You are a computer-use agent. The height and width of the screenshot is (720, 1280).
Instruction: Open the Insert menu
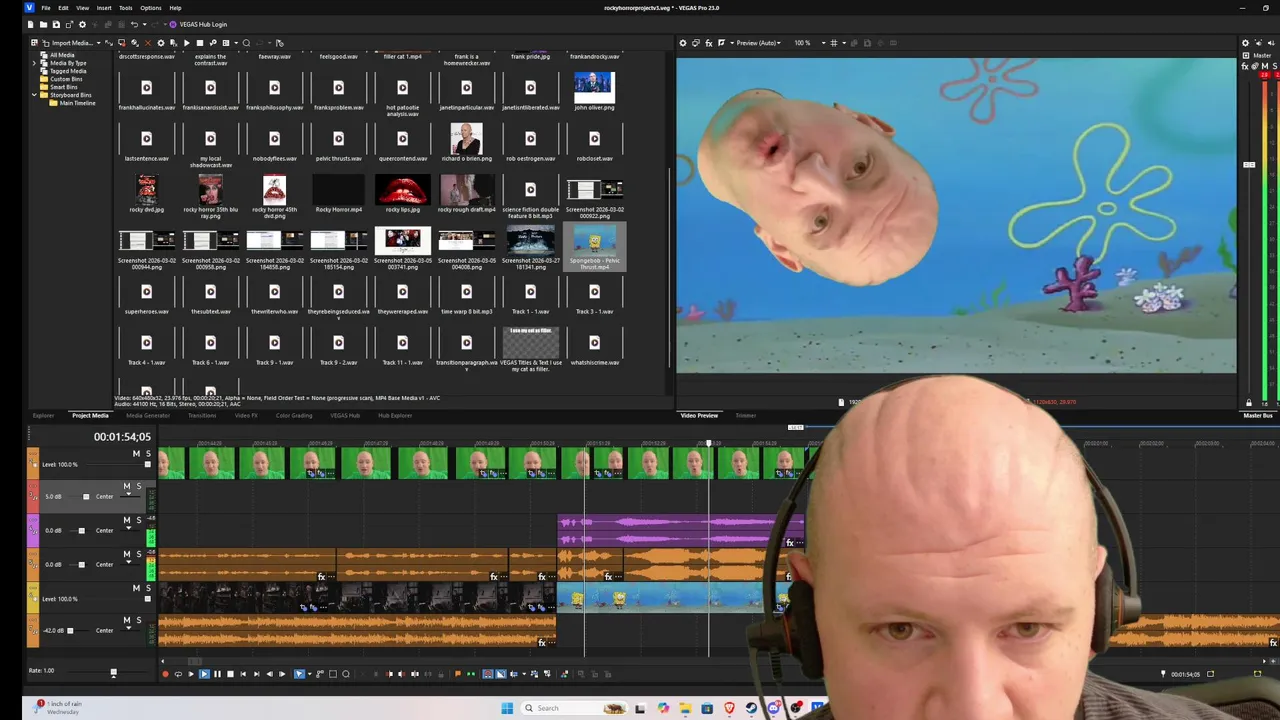[x=104, y=8]
